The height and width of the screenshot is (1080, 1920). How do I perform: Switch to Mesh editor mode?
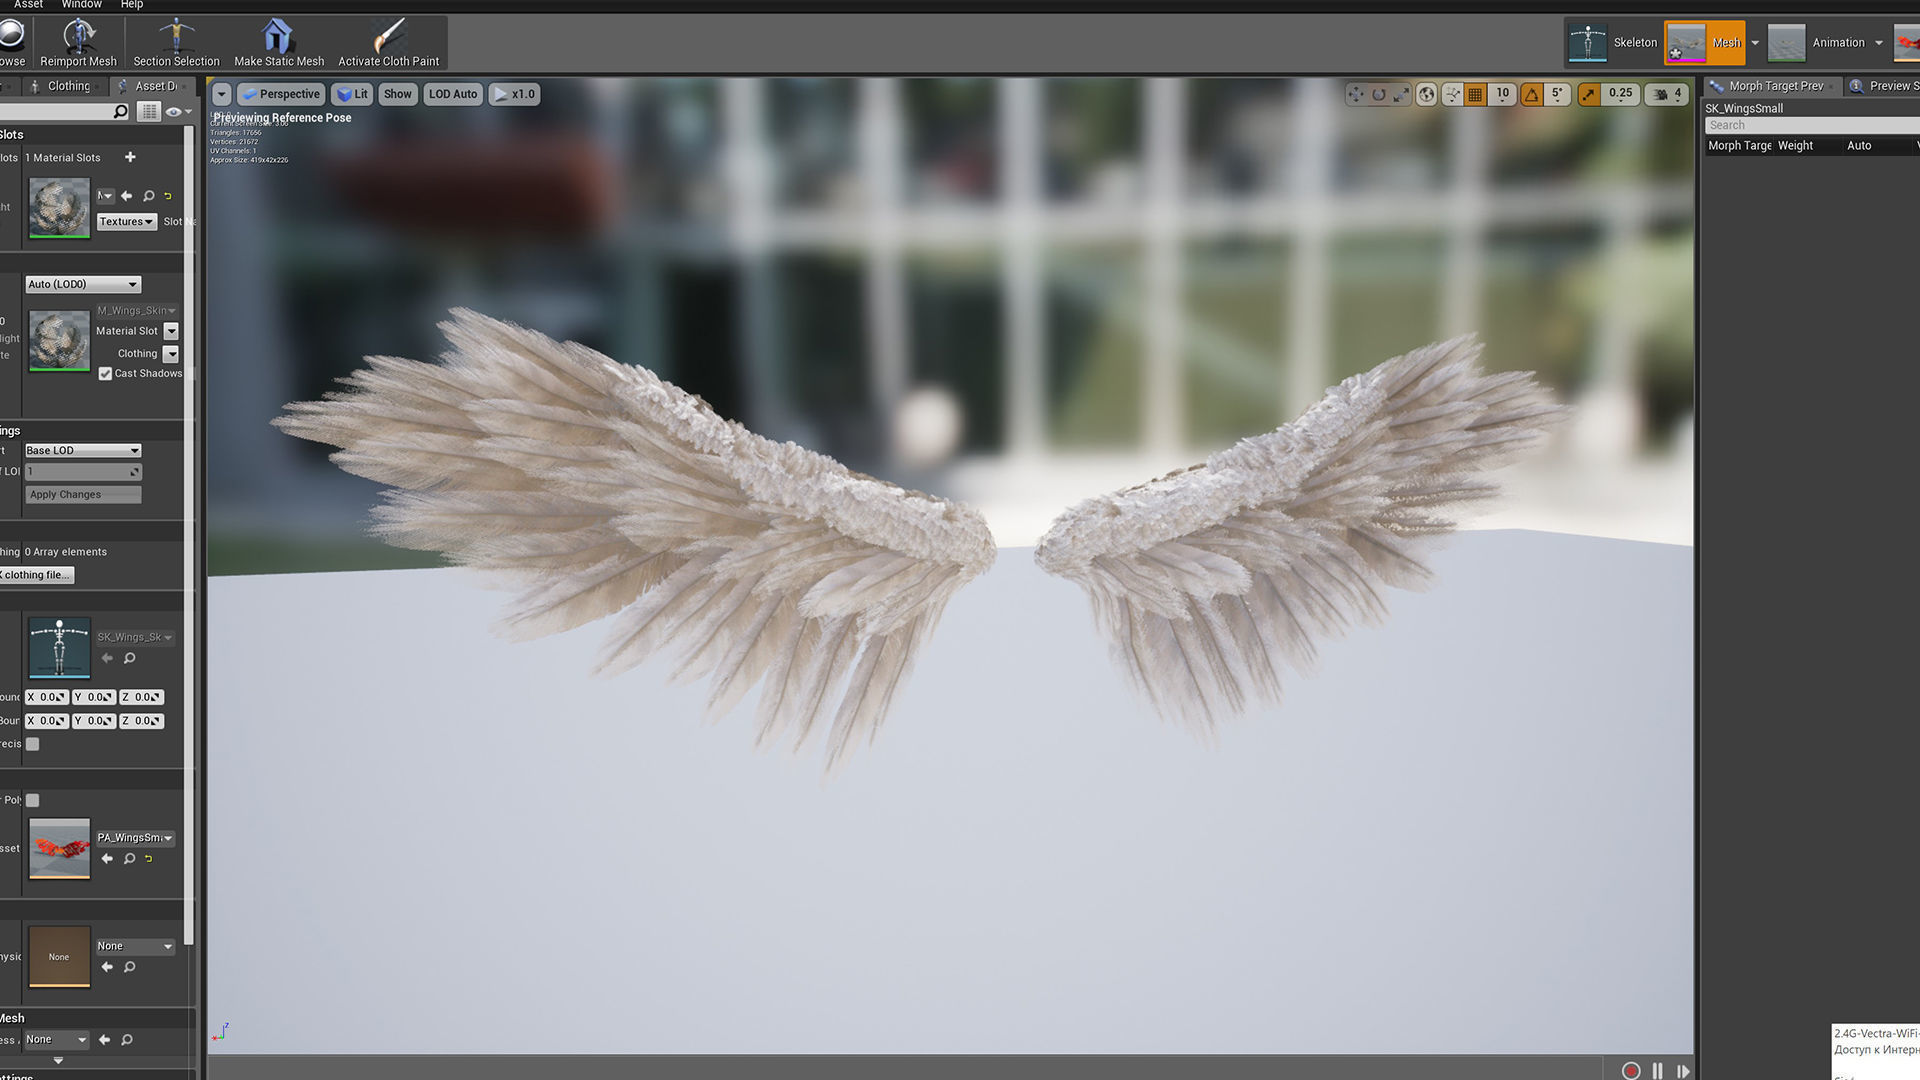click(1704, 43)
